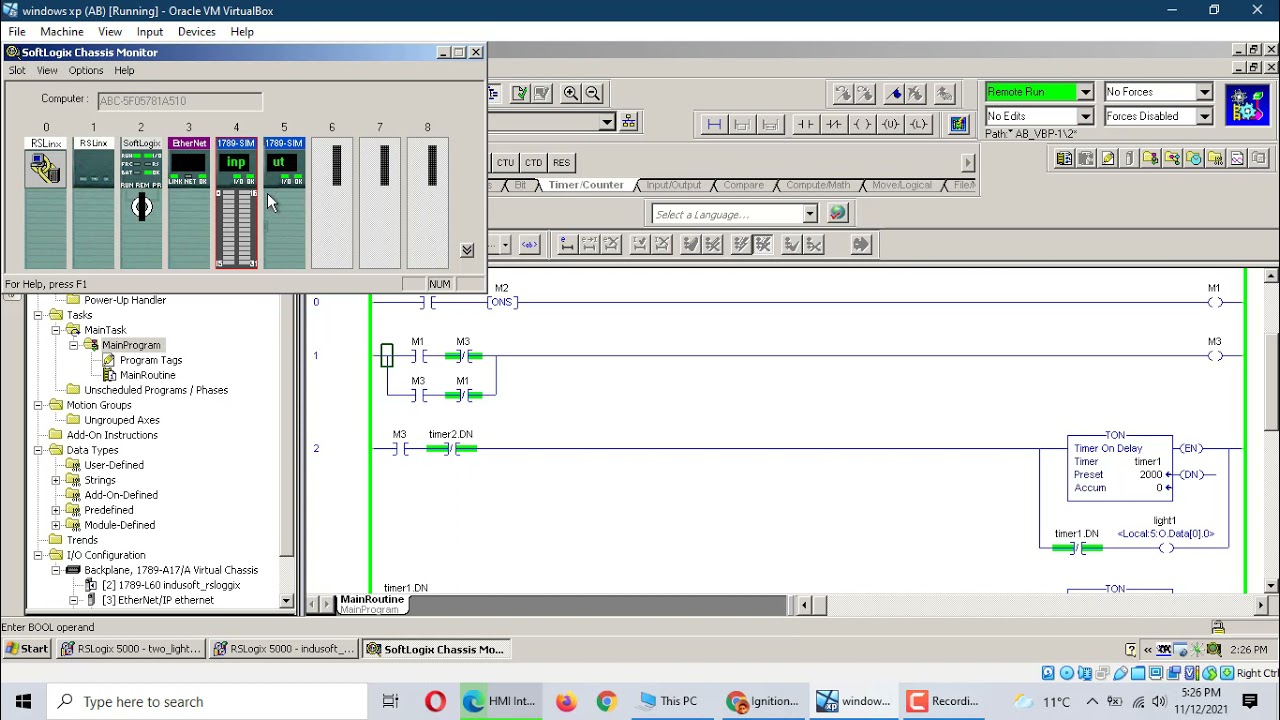Image resolution: width=1280 pixels, height=720 pixels.
Task: Insert a CTD count down instruction
Action: tap(533, 163)
